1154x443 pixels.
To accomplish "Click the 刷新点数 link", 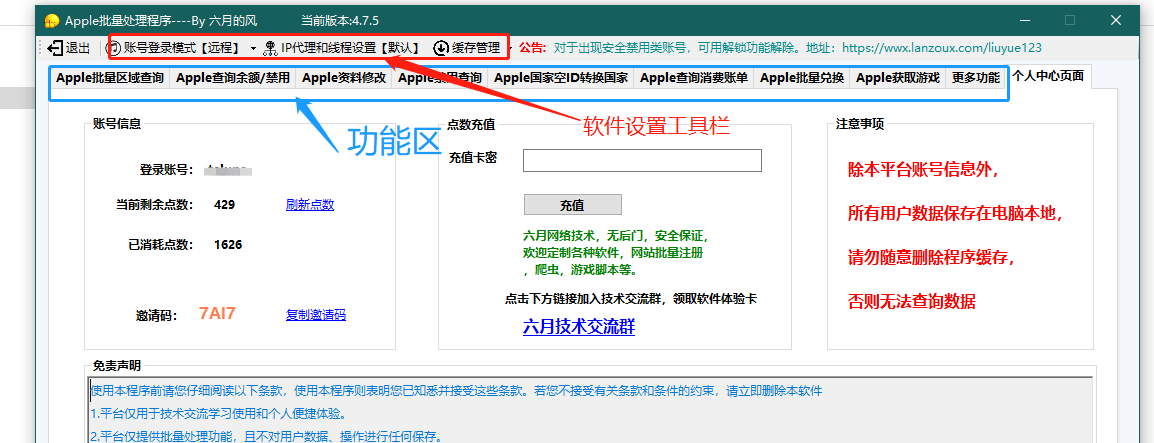I will (310, 205).
